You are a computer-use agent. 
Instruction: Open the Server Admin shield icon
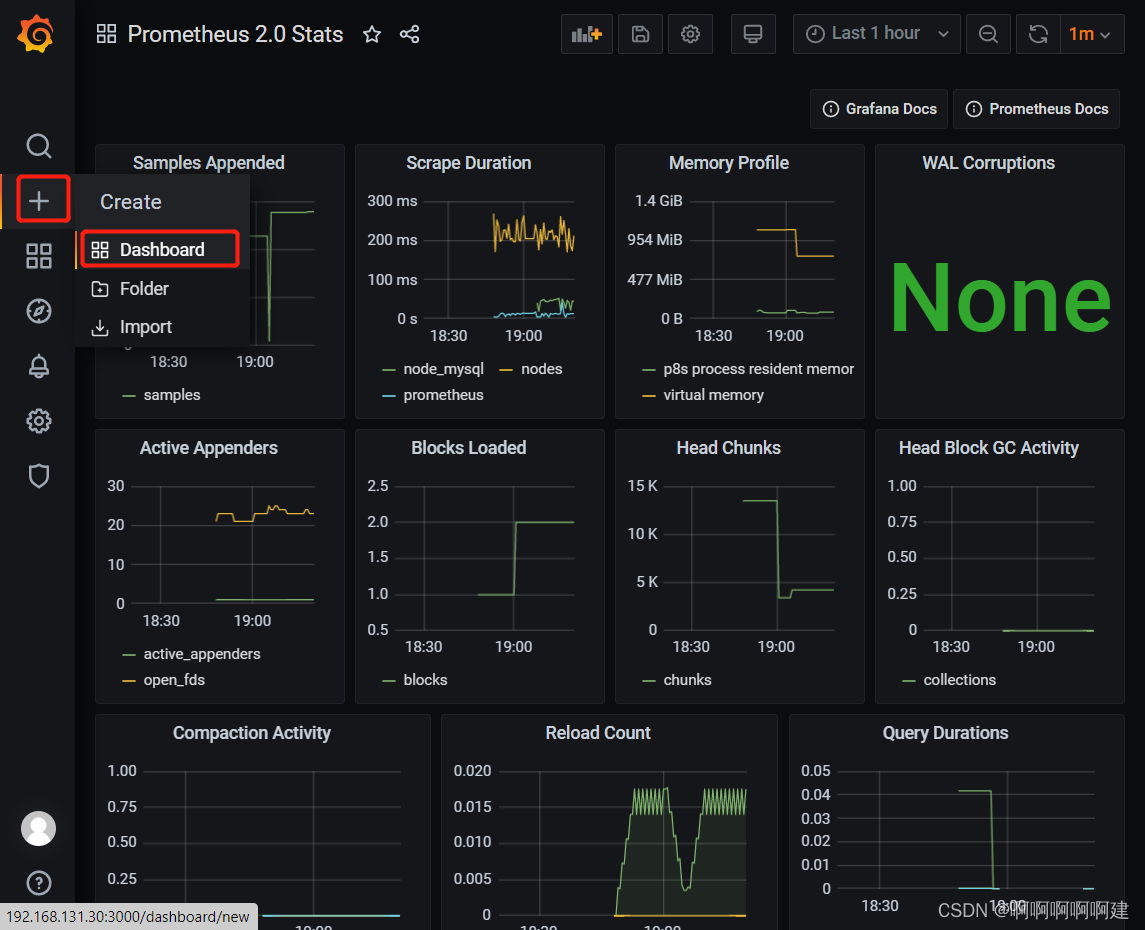coord(38,476)
